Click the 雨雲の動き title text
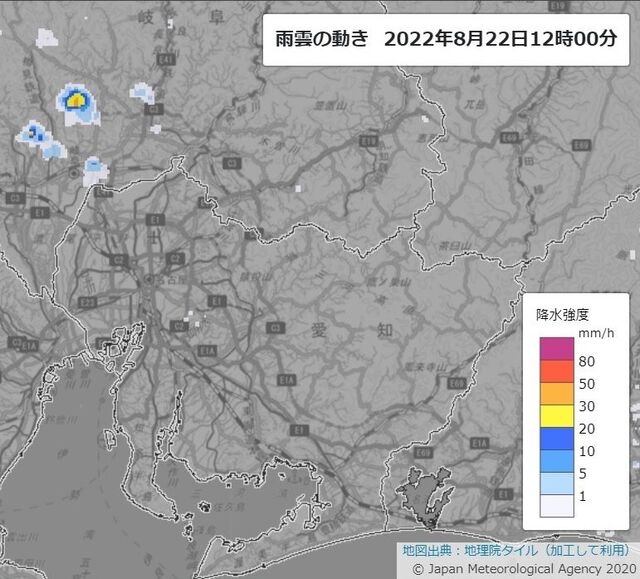Screen dimensions: 640x579 coord(322,39)
